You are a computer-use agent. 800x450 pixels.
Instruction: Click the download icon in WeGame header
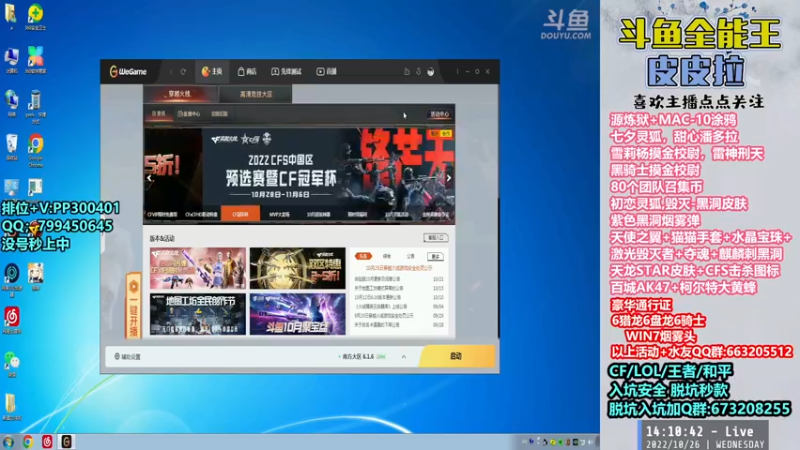point(418,72)
